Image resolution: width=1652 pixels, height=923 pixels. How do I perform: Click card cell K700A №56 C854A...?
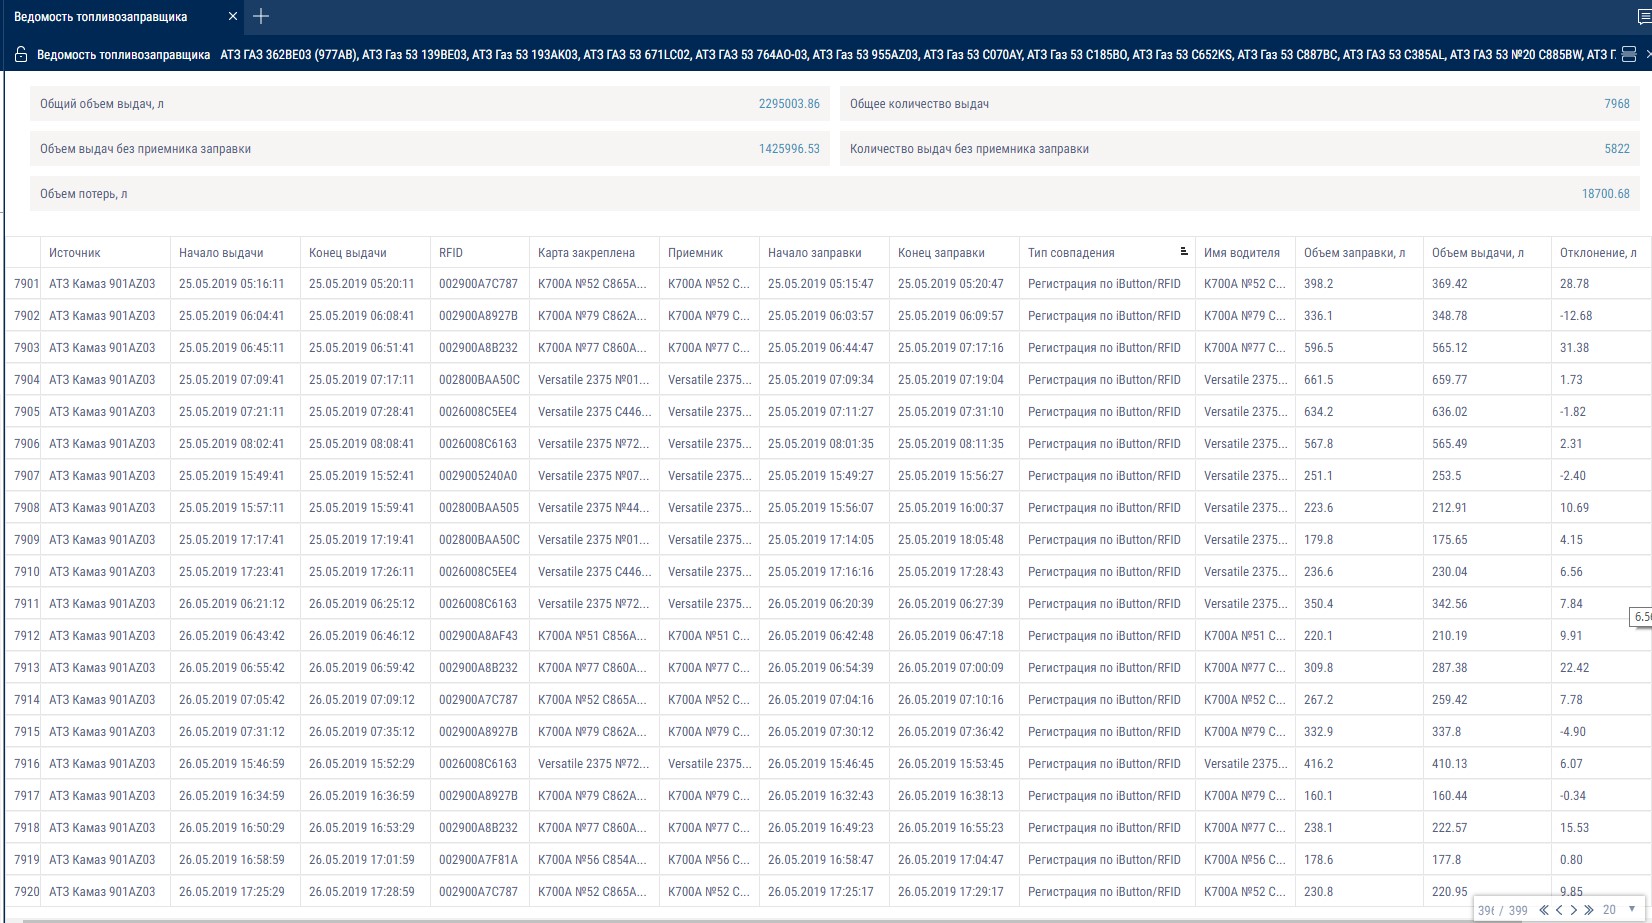coord(592,860)
